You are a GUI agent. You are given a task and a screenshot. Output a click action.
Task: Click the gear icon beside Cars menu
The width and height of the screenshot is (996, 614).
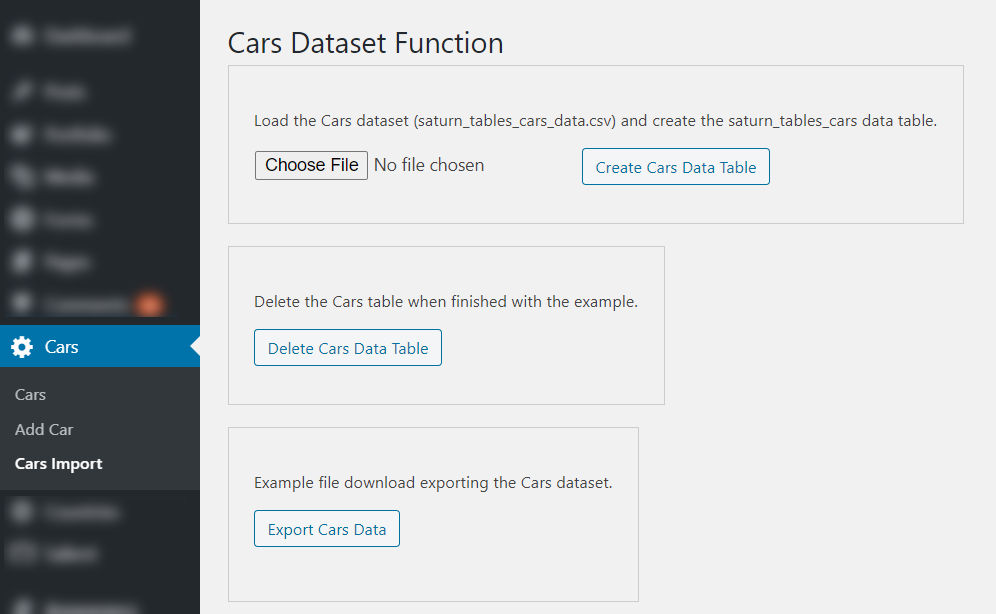[x=22, y=347]
